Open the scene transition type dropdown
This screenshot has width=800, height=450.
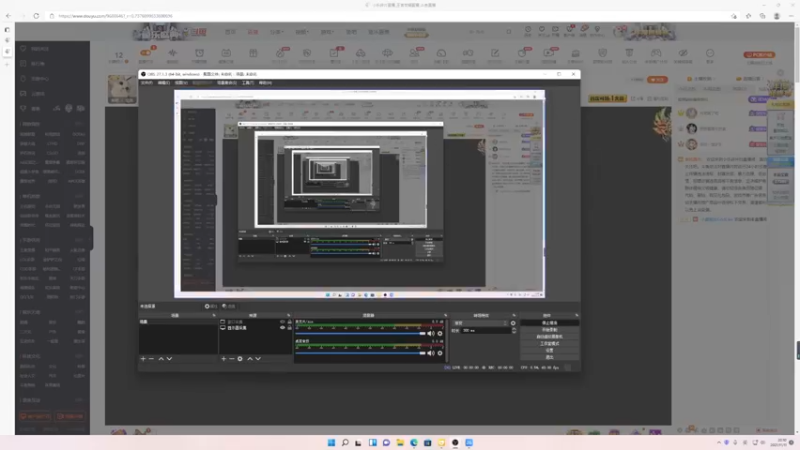[481, 323]
